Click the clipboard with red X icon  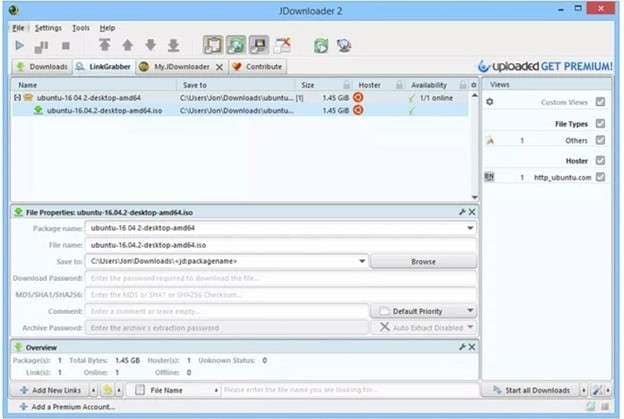(282, 45)
